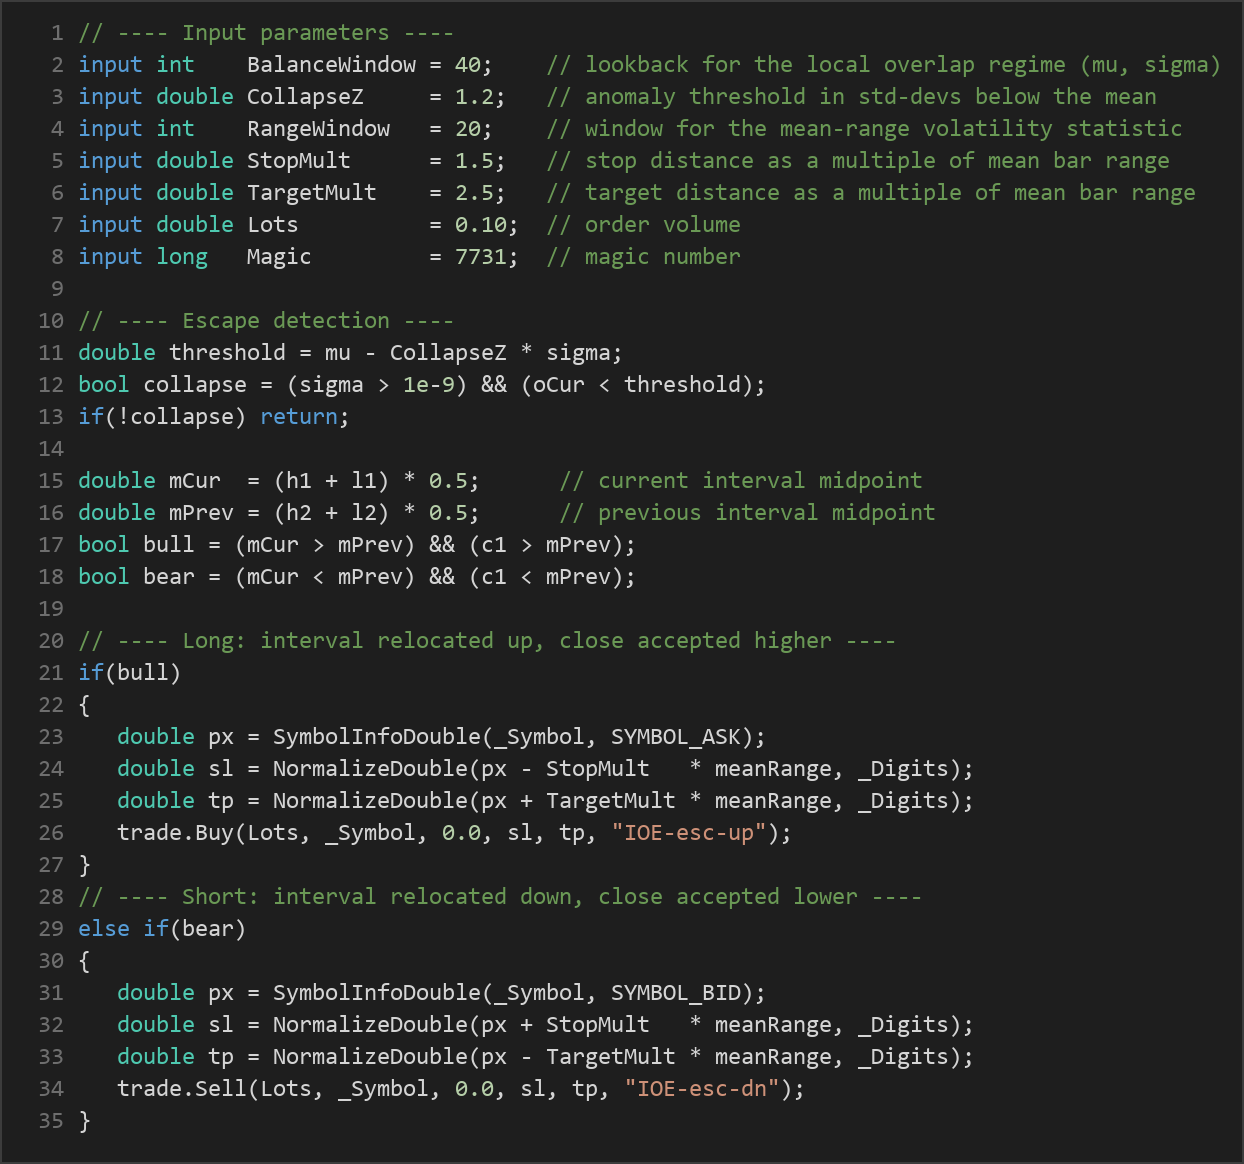
Task: Click the 1e-9 literal on line 12
Action: pyautogui.click(x=428, y=385)
